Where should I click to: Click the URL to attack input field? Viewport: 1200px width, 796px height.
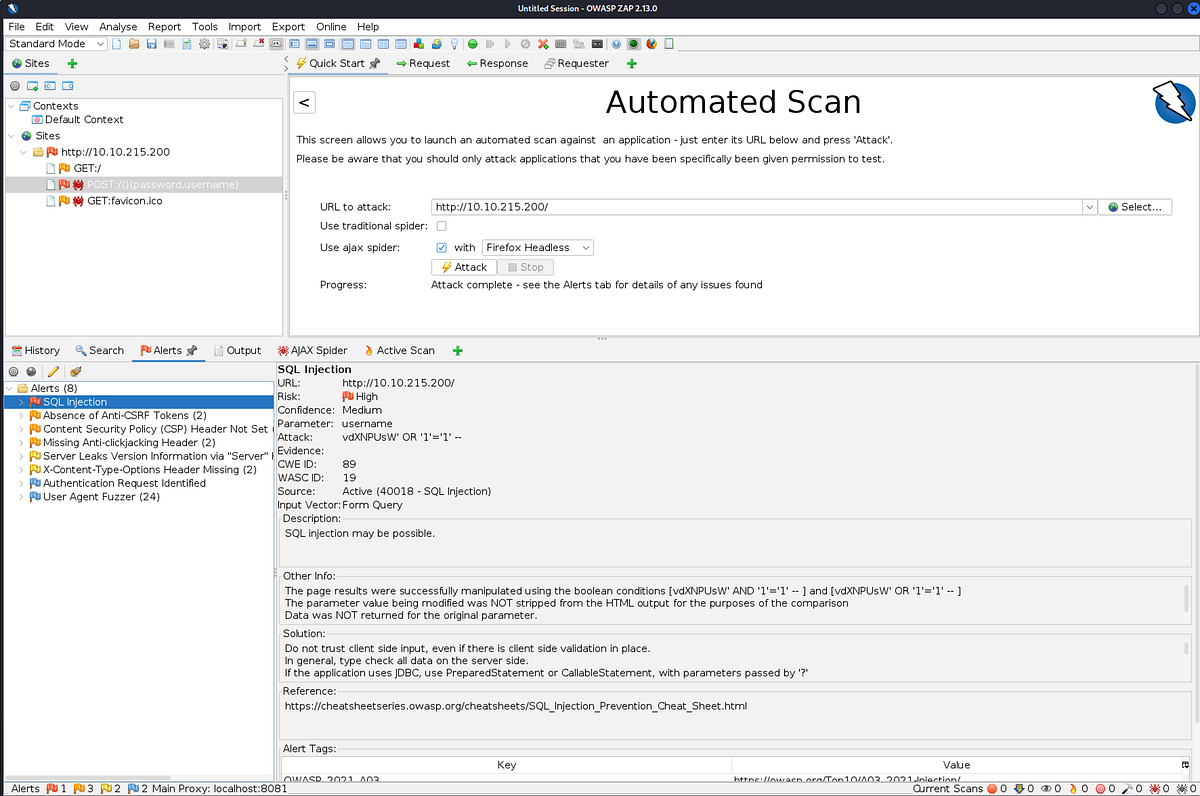point(757,207)
